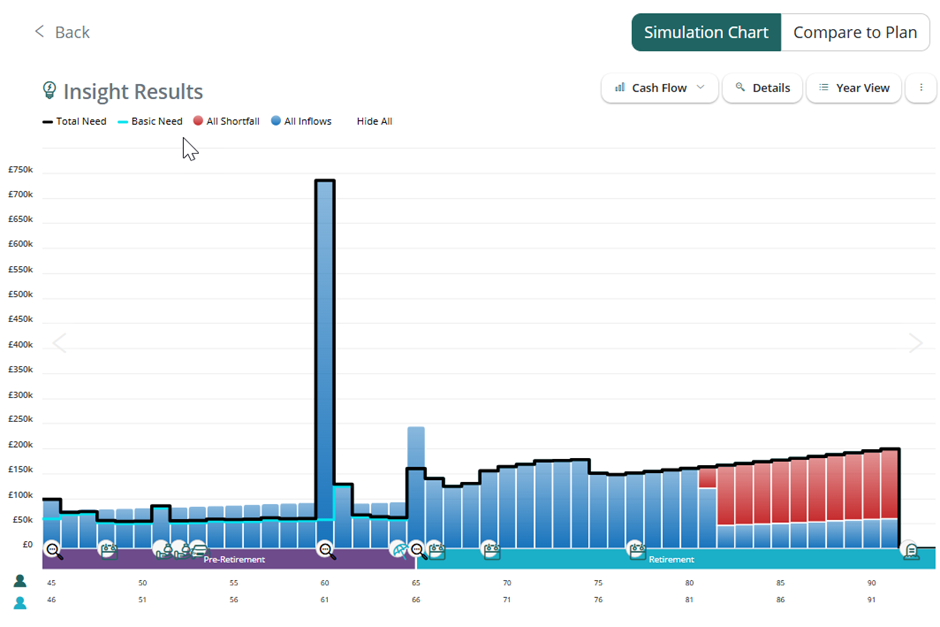
Task: Click the end-of-plan document icon on timeline
Action: coord(910,550)
